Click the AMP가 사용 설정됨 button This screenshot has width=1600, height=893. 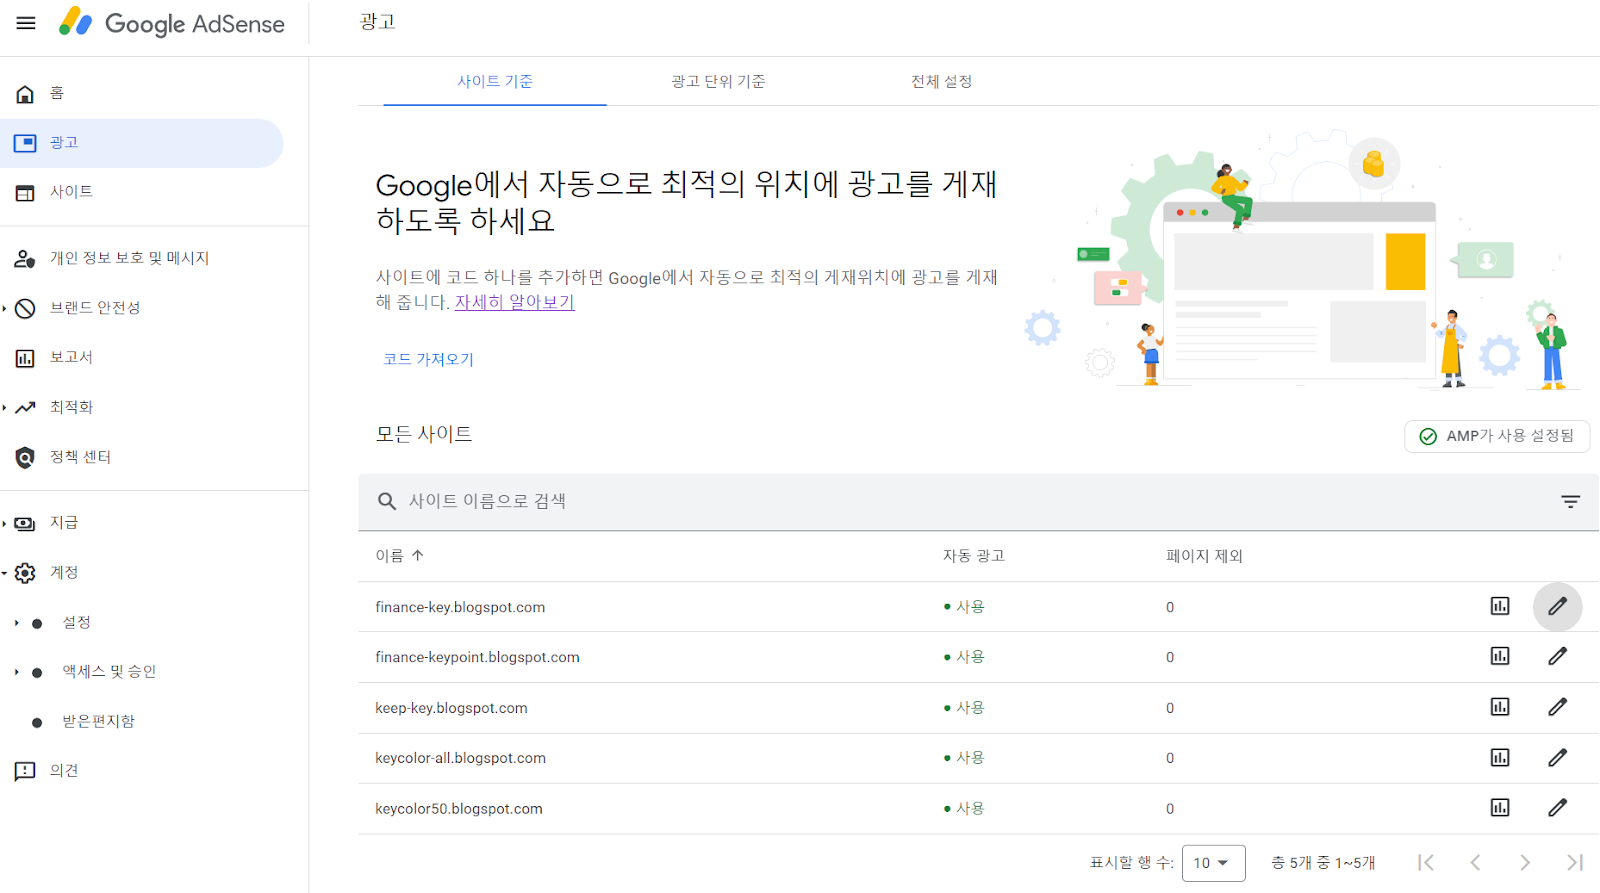1497,436
